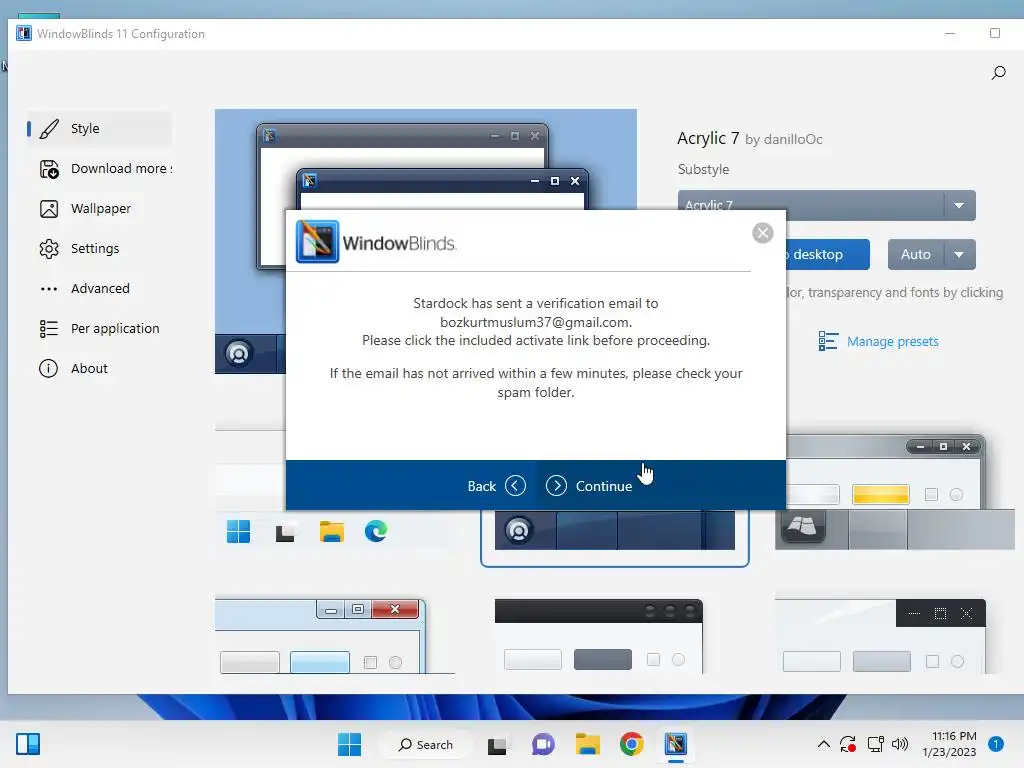Viewport: 1024px width, 768px height.
Task: Click the Download more disk icon
Action: tap(49, 169)
